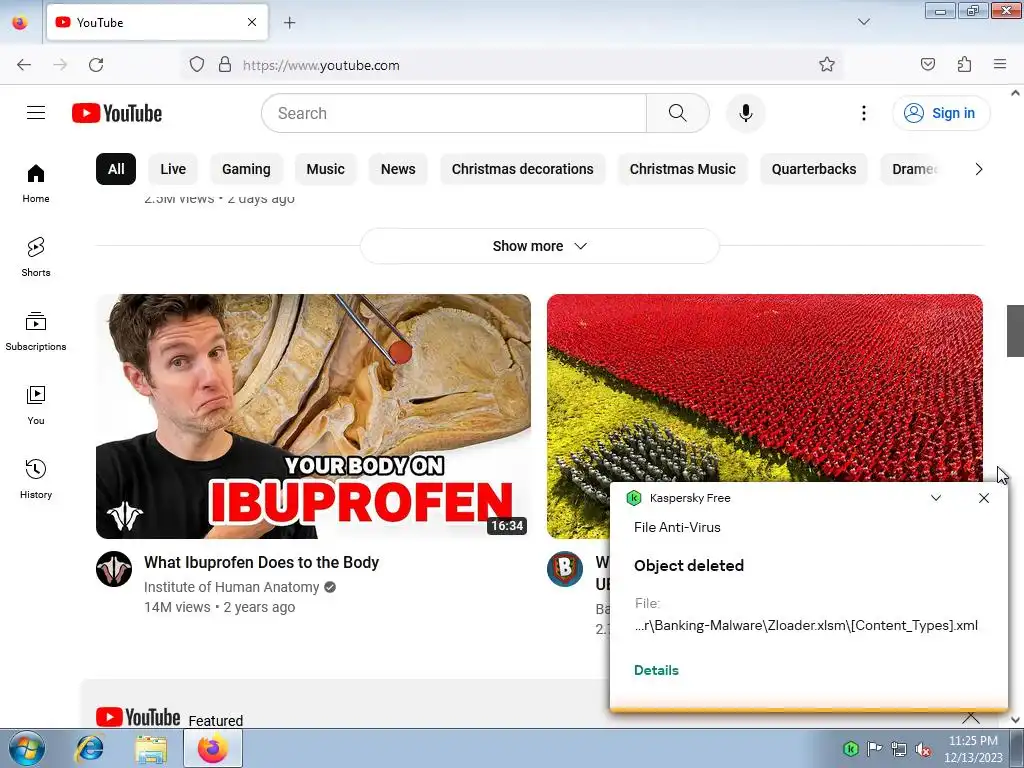Open Shorts in sidebar
Viewport: 1024px width, 768px height.
[x=36, y=257]
